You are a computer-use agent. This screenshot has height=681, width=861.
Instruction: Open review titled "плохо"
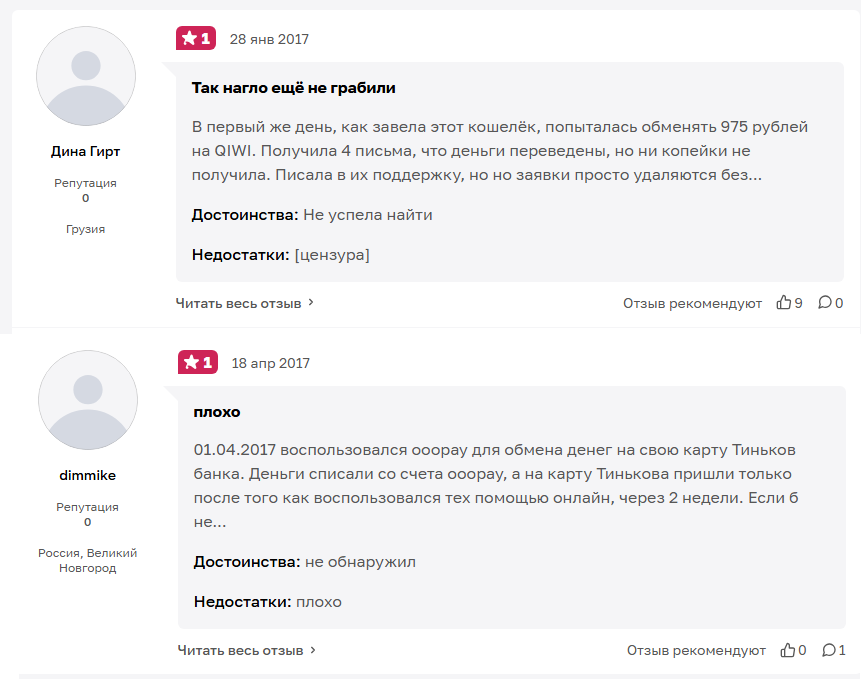click(x=217, y=411)
